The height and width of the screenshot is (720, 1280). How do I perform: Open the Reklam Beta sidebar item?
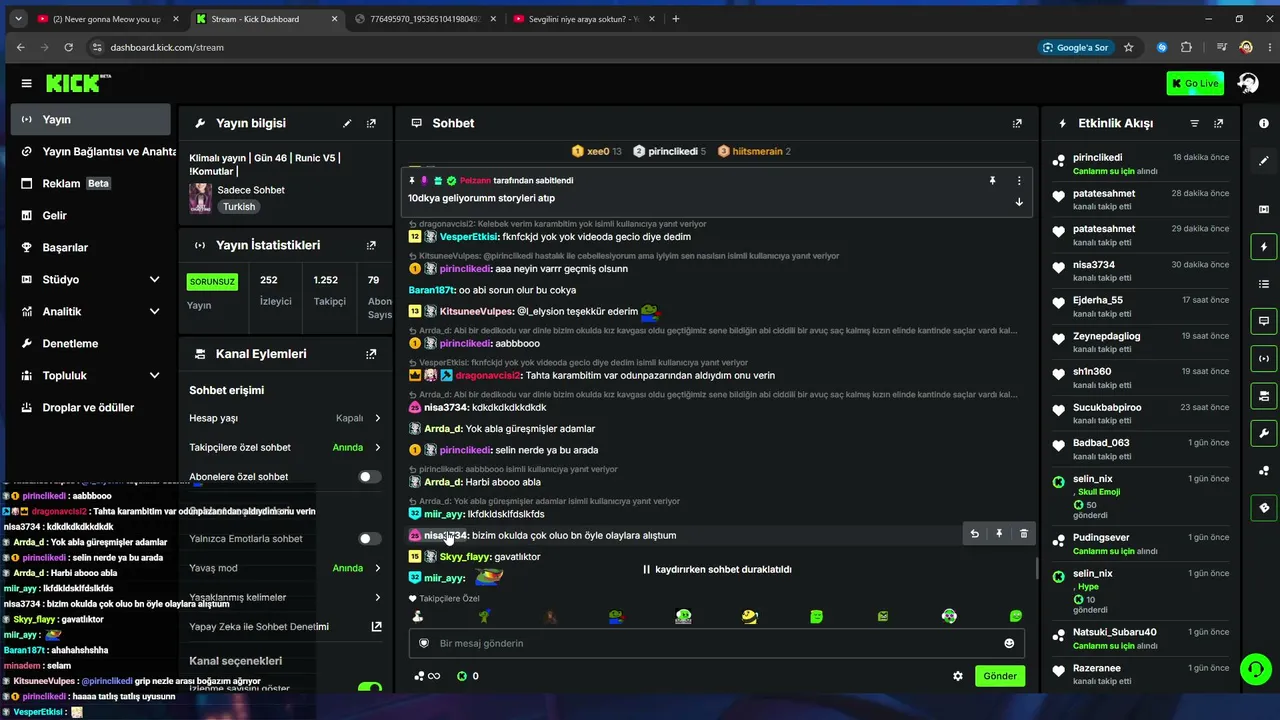click(x=91, y=183)
